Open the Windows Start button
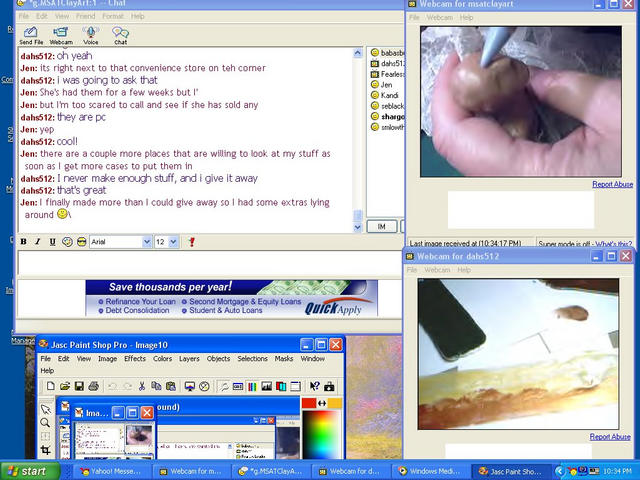Screen dimensions: 640x480 [29, 471]
